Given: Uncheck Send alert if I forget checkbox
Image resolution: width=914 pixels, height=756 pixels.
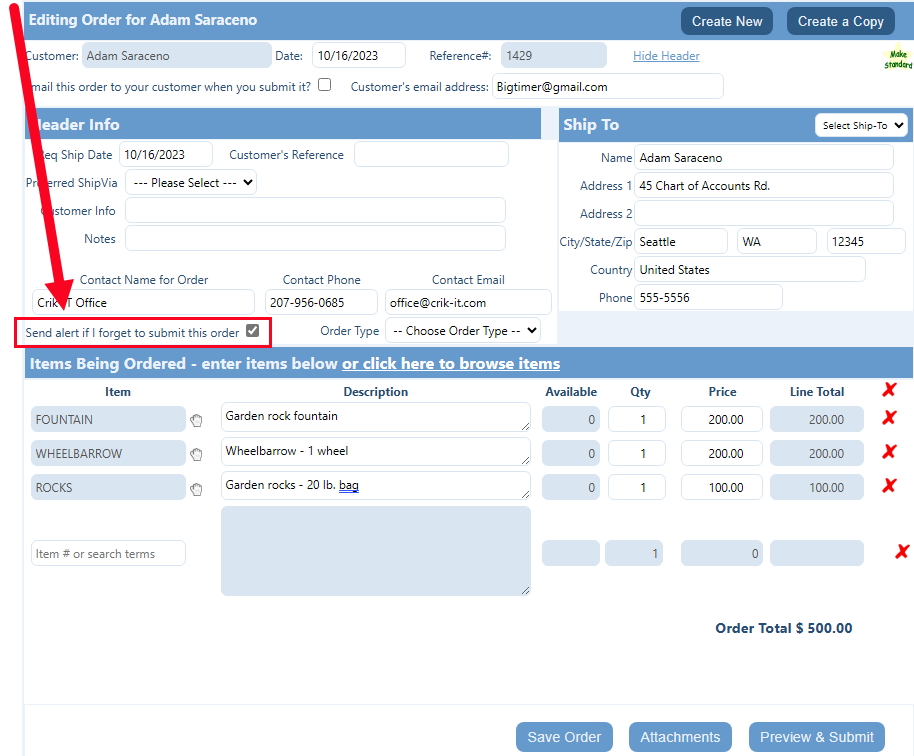Looking at the screenshot, I should pyautogui.click(x=253, y=331).
